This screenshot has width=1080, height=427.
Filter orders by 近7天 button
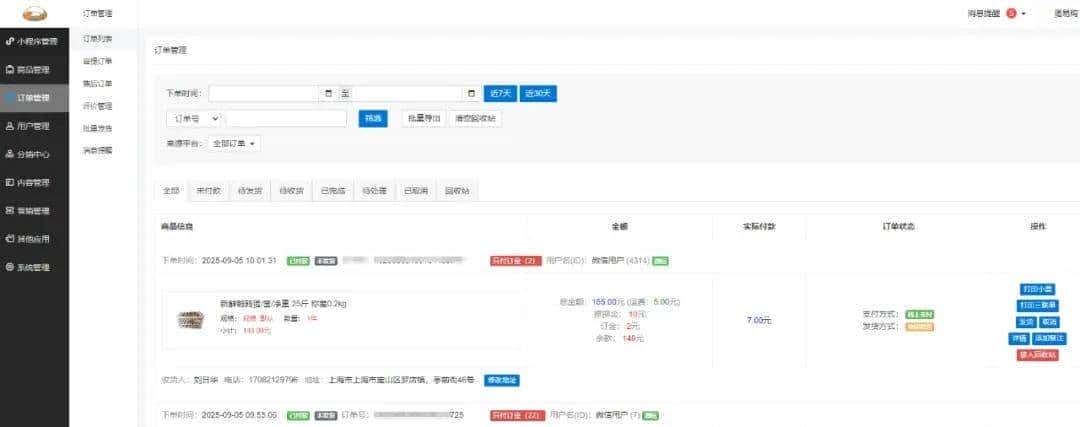[500, 94]
